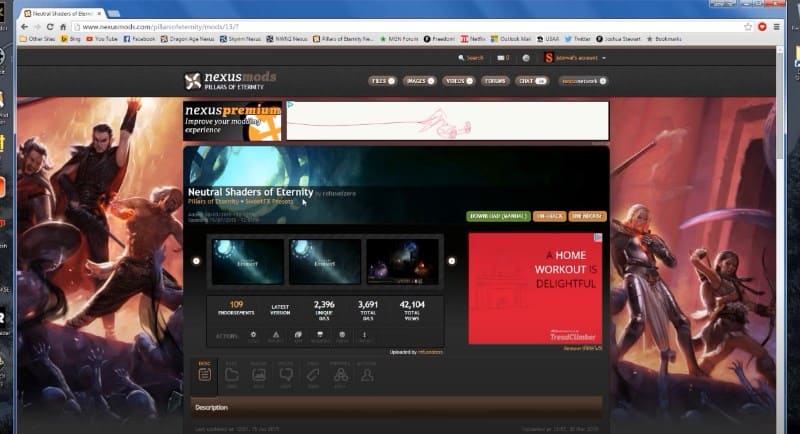
Task: Switch to the Files tab folder icon
Action: [x=232, y=375]
